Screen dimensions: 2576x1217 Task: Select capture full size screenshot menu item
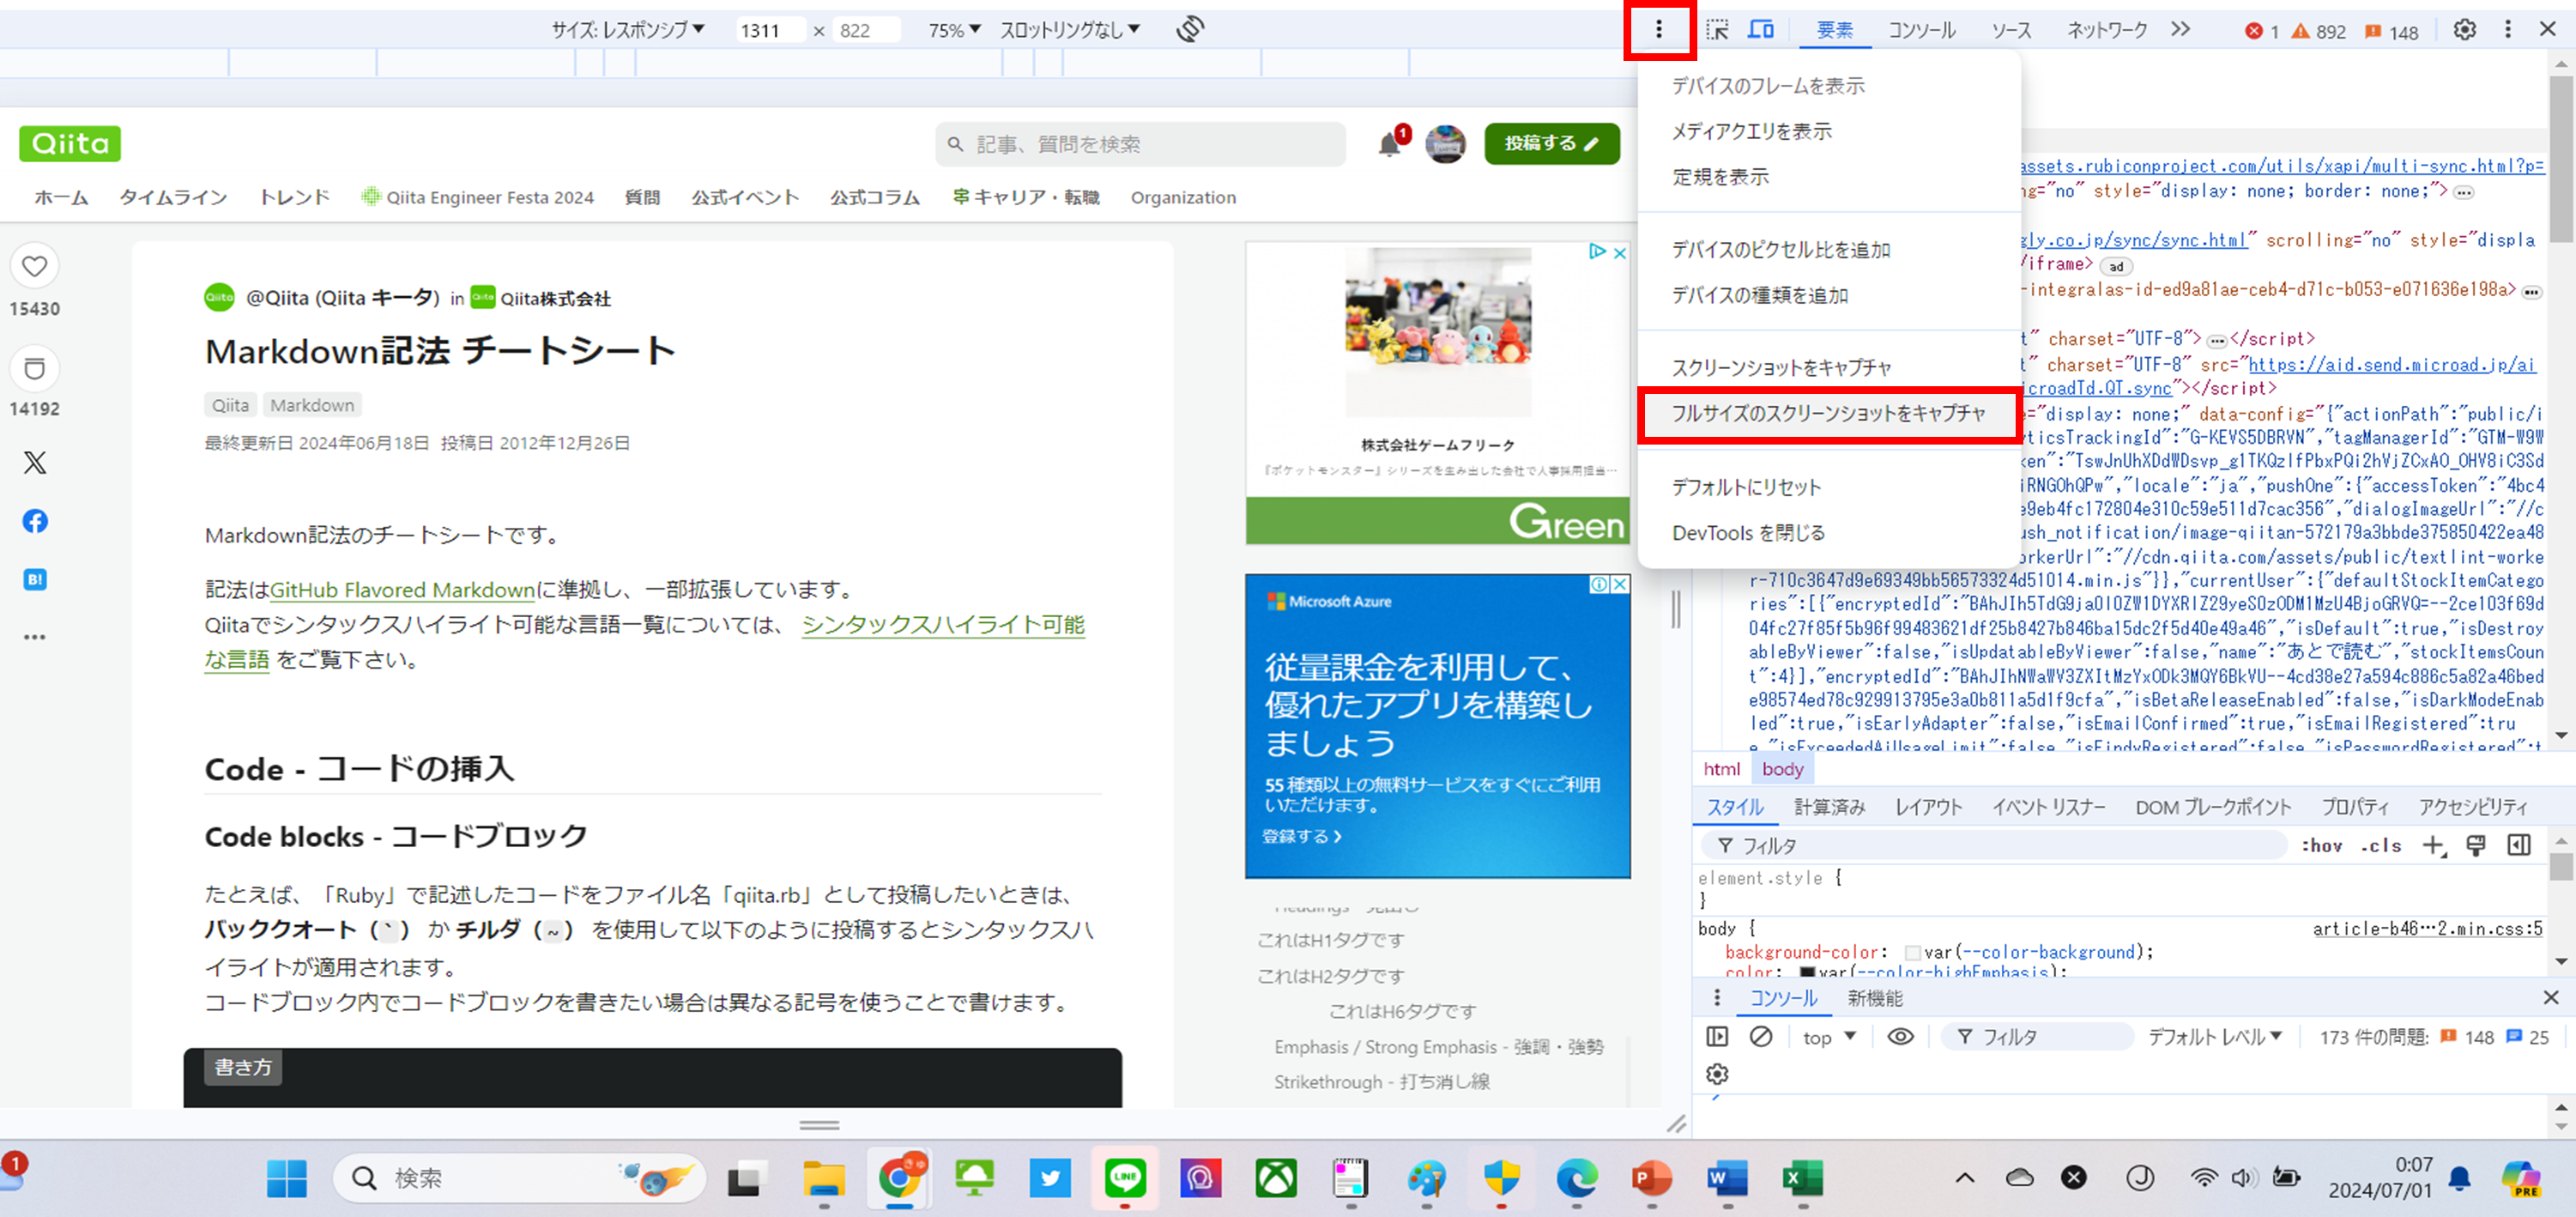pos(1828,414)
